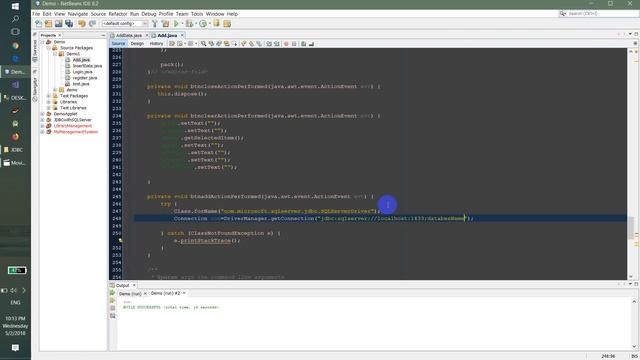Close the Projects panel tab
This screenshot has width=640, height=360.
coord(59,36)
